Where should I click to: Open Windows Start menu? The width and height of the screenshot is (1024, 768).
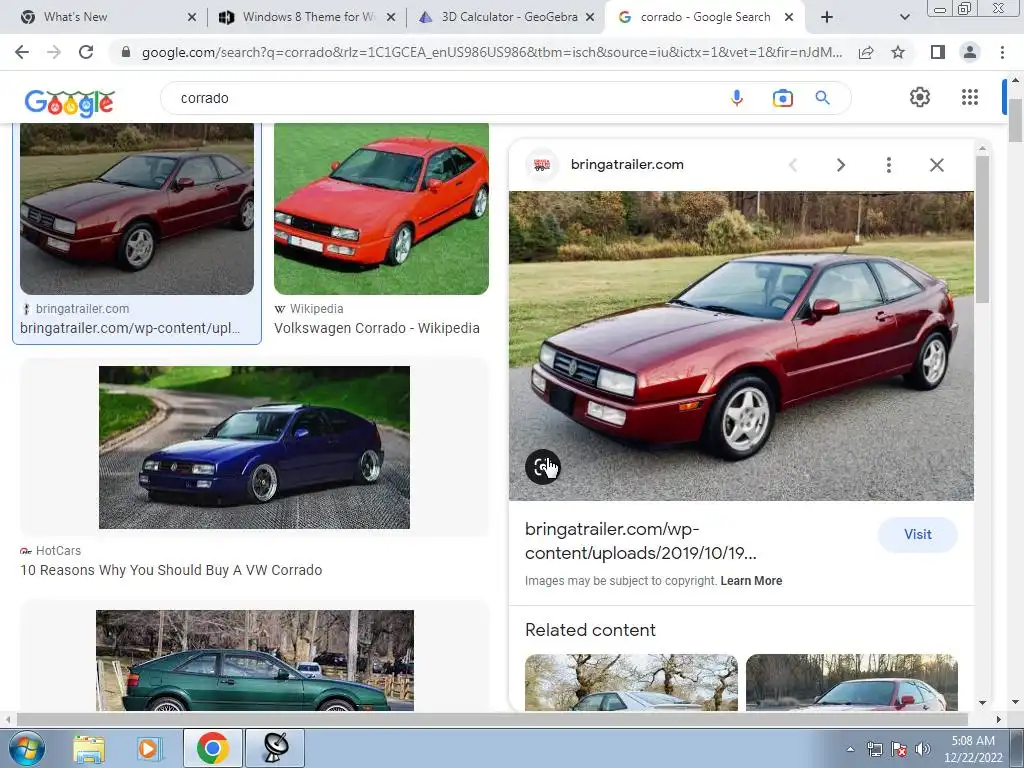point(26,748)
